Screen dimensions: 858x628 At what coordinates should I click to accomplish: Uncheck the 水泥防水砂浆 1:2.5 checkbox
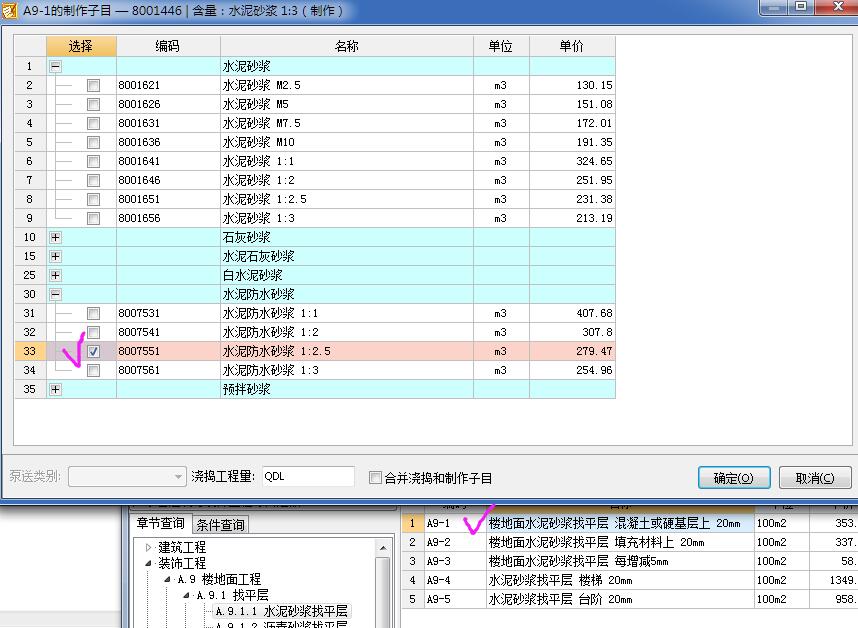pos(94,351)
